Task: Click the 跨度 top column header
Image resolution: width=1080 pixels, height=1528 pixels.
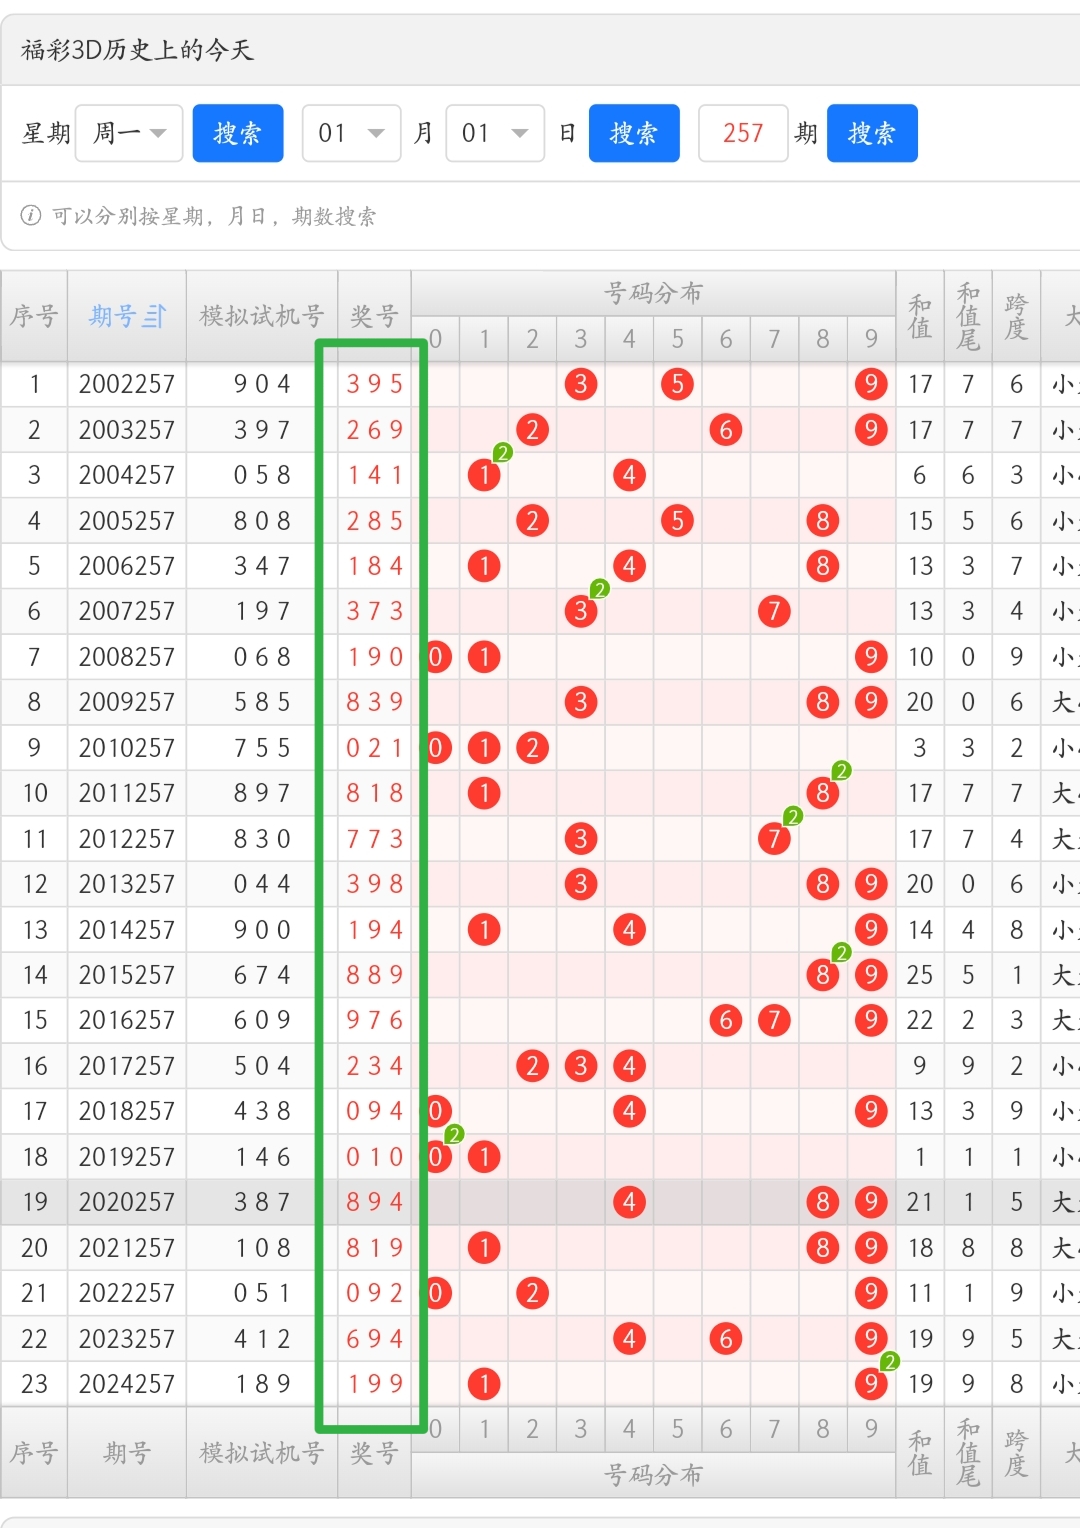Action: [1016, 316]
